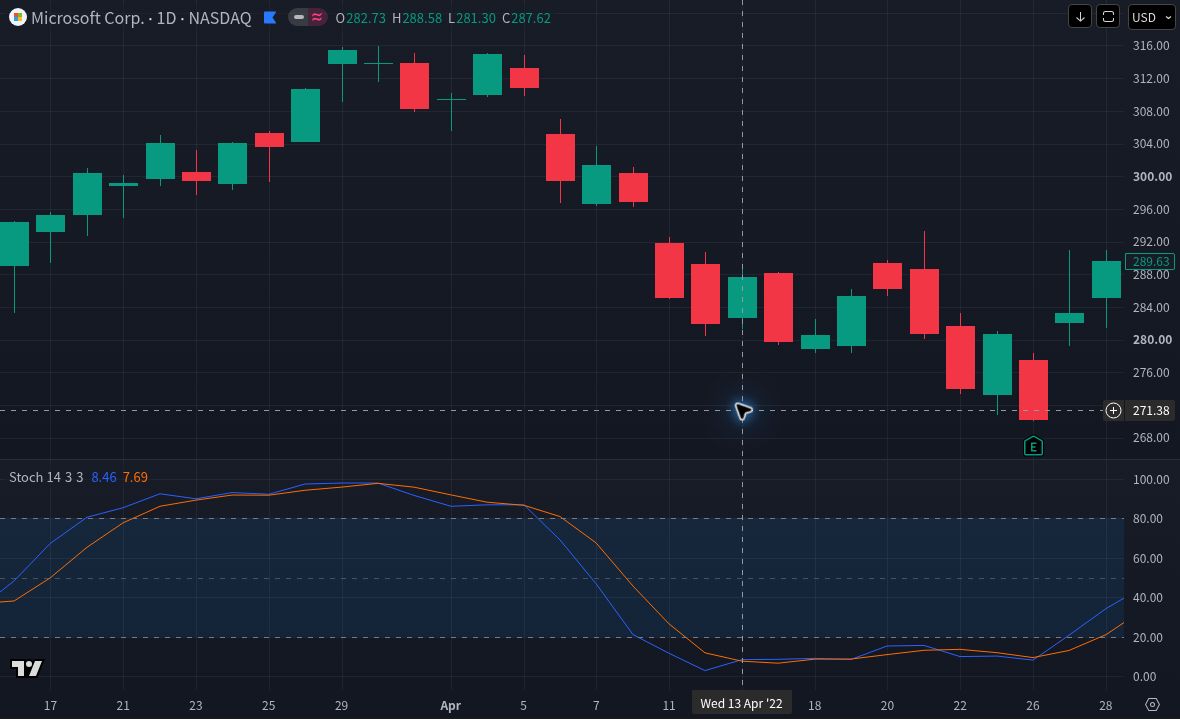This screenshot has width=1180, height=719.
Task: Click the 300.00 price axis label
Action: tap(1151, 176)
